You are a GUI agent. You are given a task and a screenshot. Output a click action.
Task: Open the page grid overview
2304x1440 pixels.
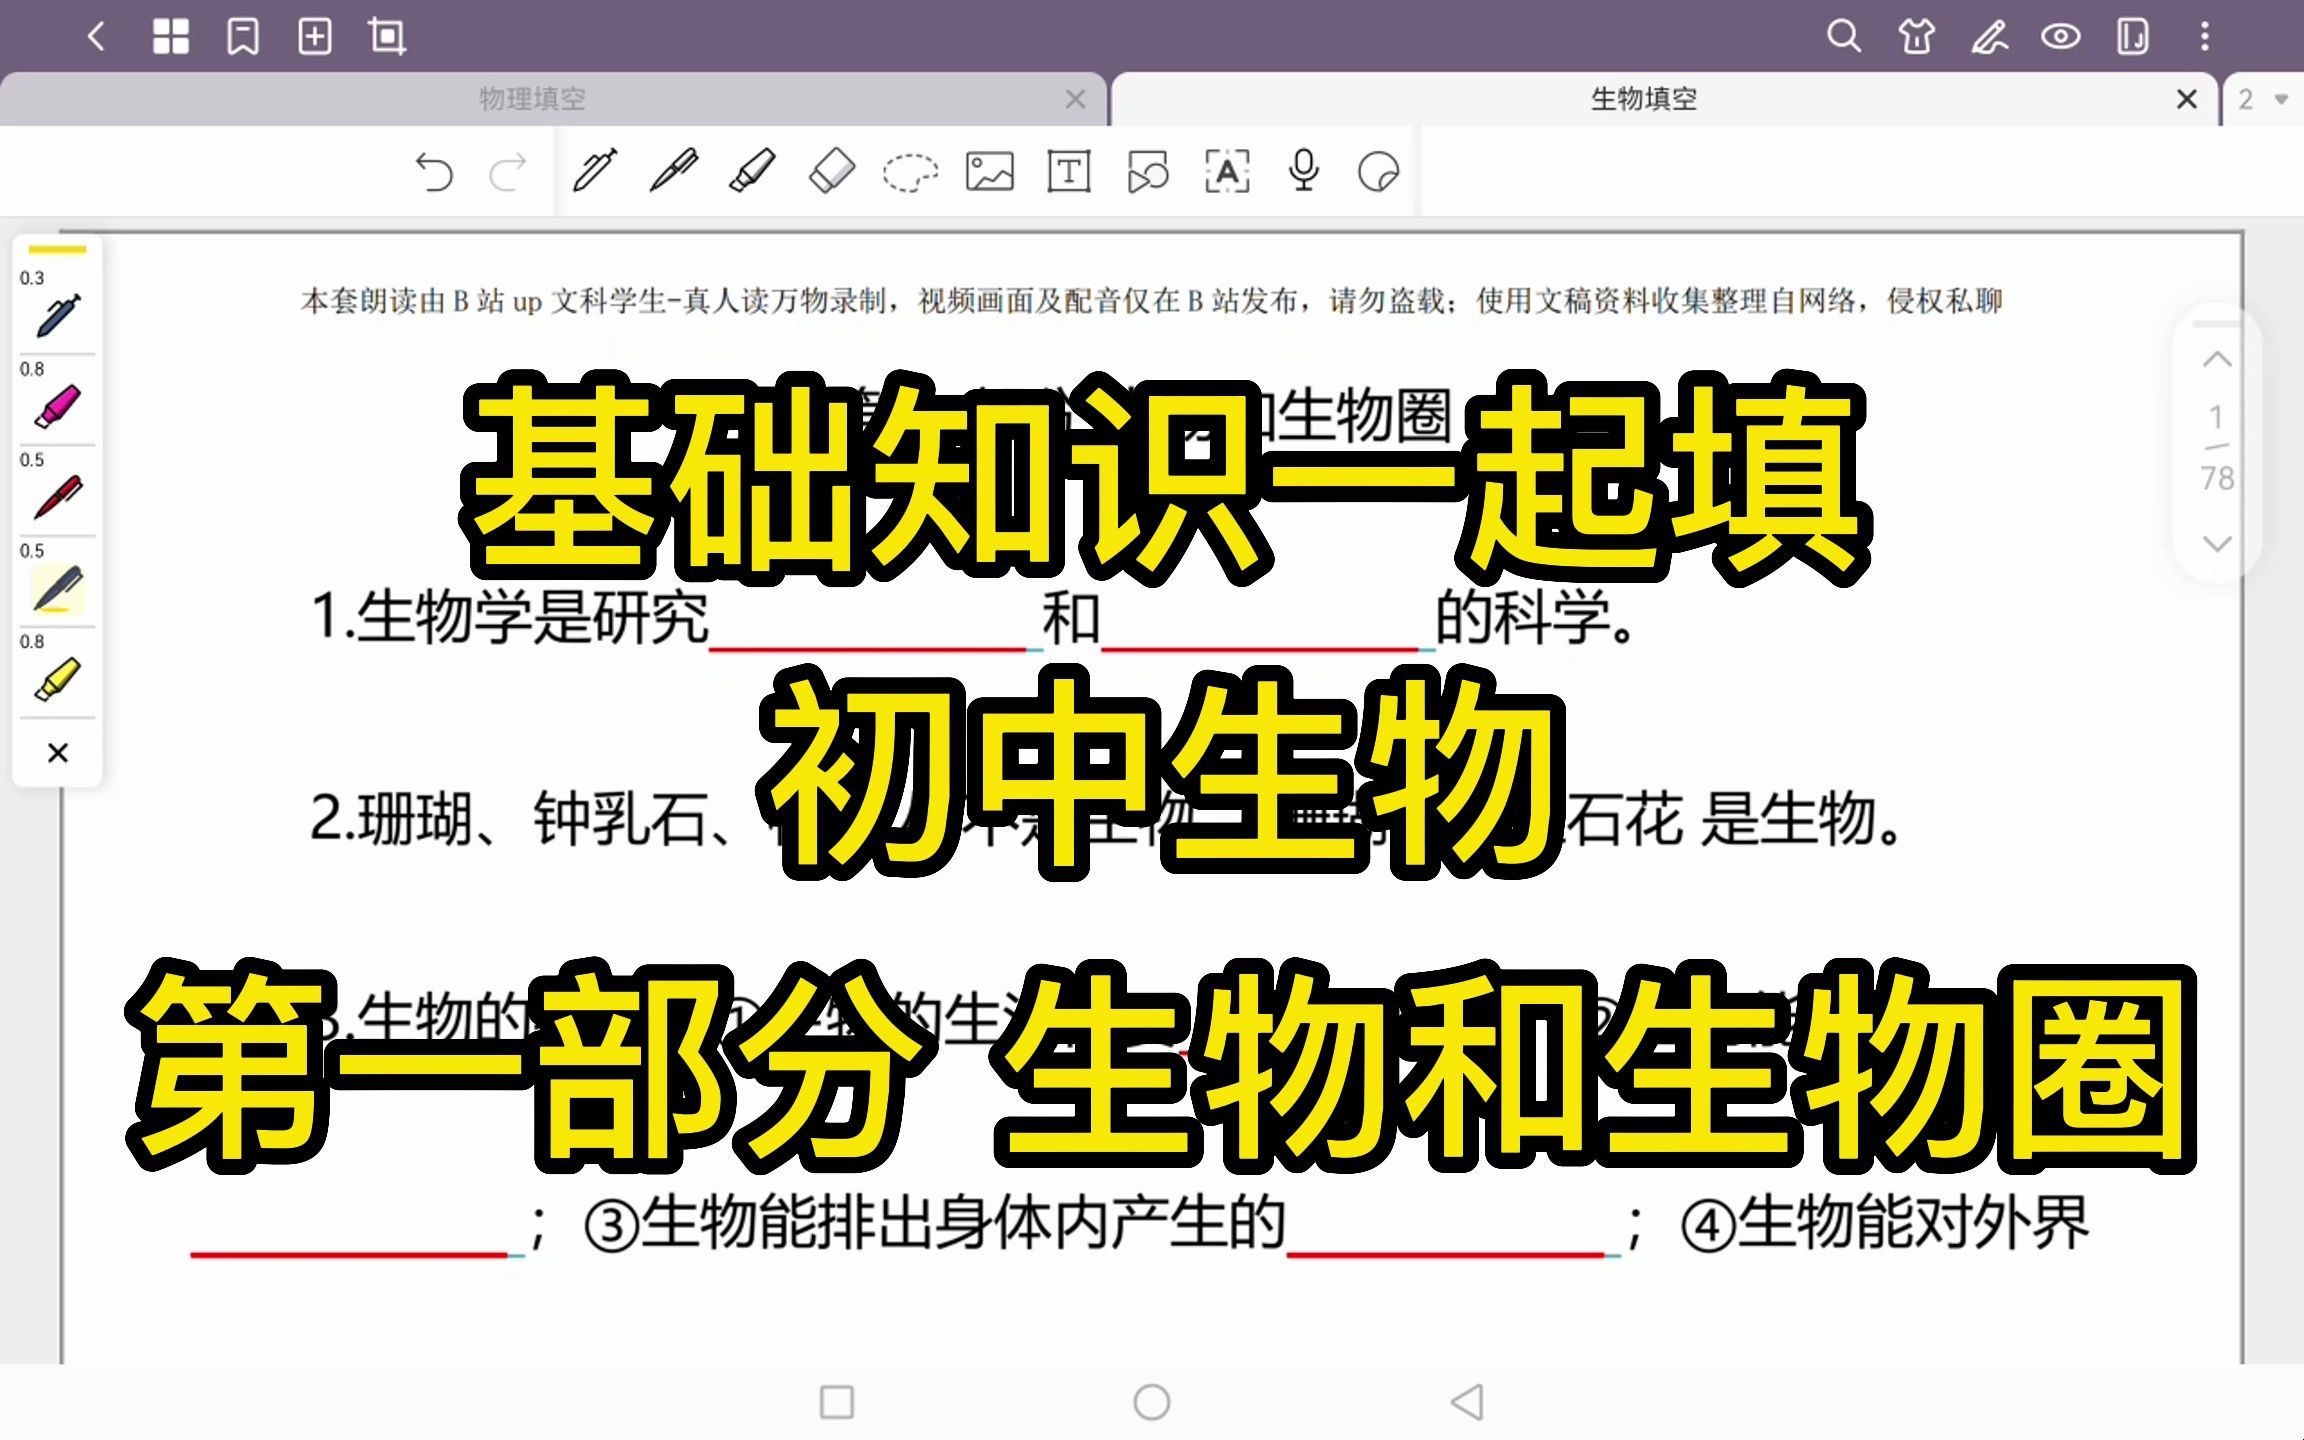[170, 37]
